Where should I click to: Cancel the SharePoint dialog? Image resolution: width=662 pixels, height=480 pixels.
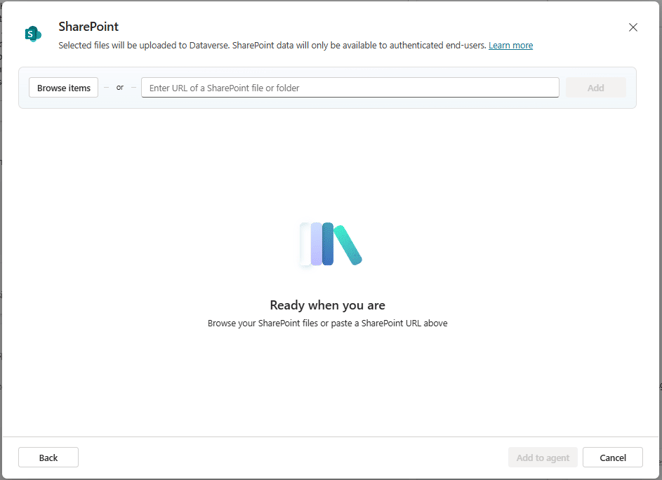613,458
